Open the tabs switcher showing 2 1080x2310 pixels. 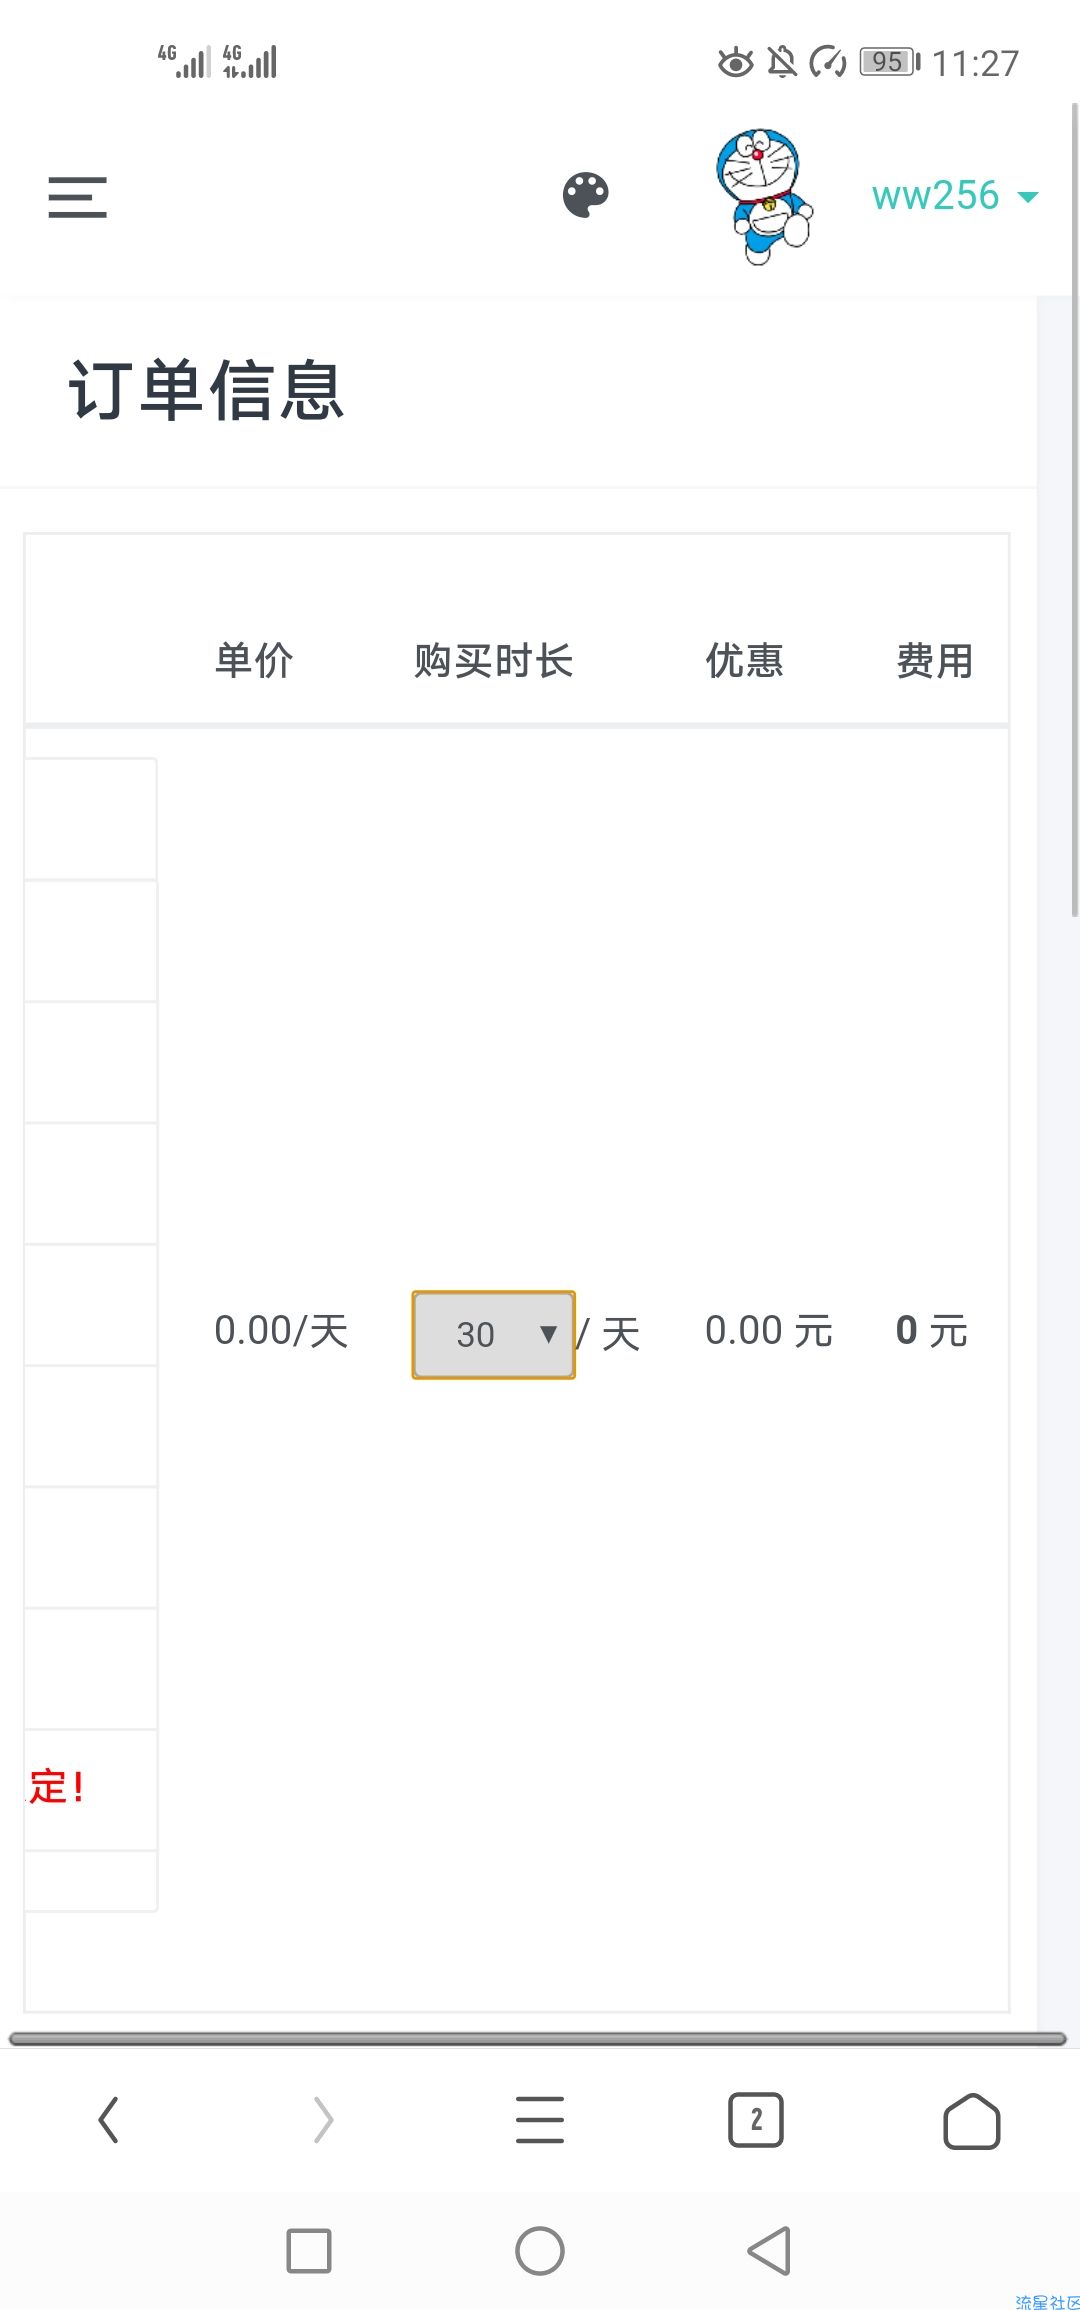pyautogui.click(x=756, y=2120)
